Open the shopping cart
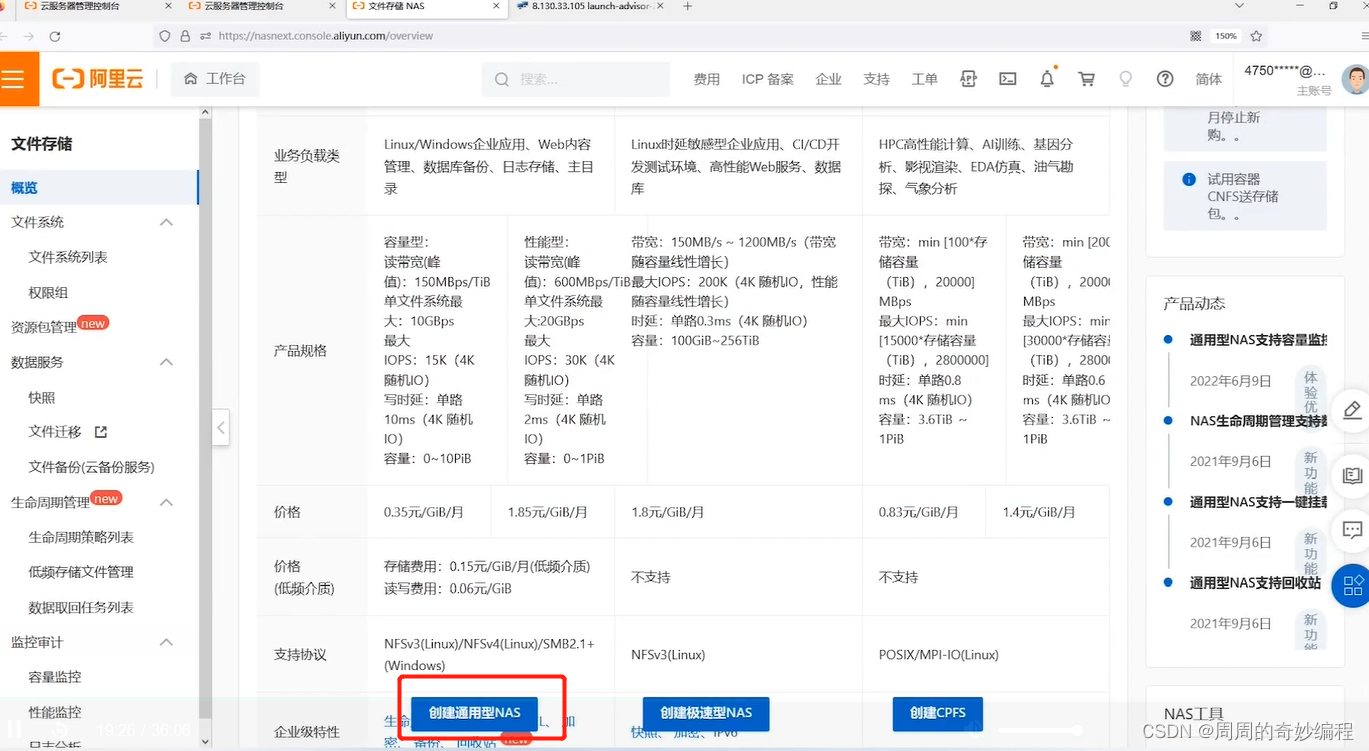This screenshot has width=1369, height=751. (x=1087, y=79)
